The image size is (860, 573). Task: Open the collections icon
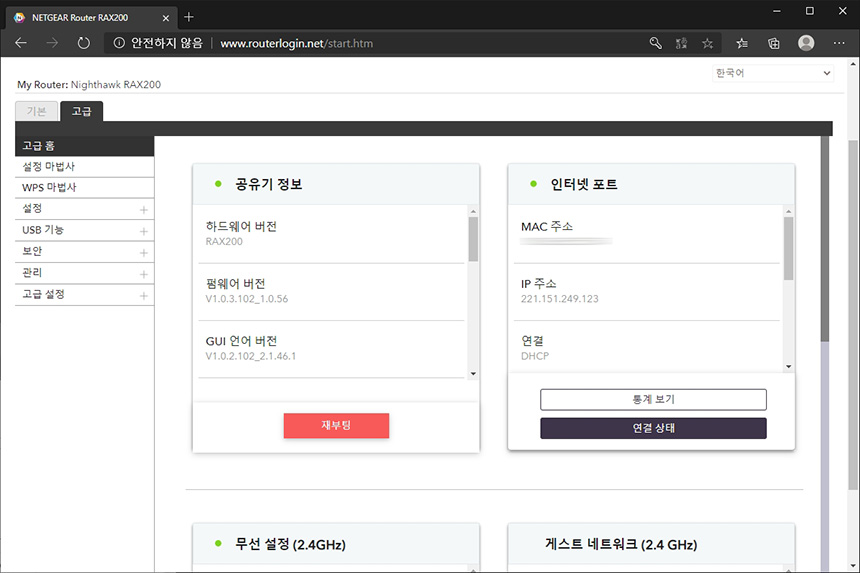[773, 43]
